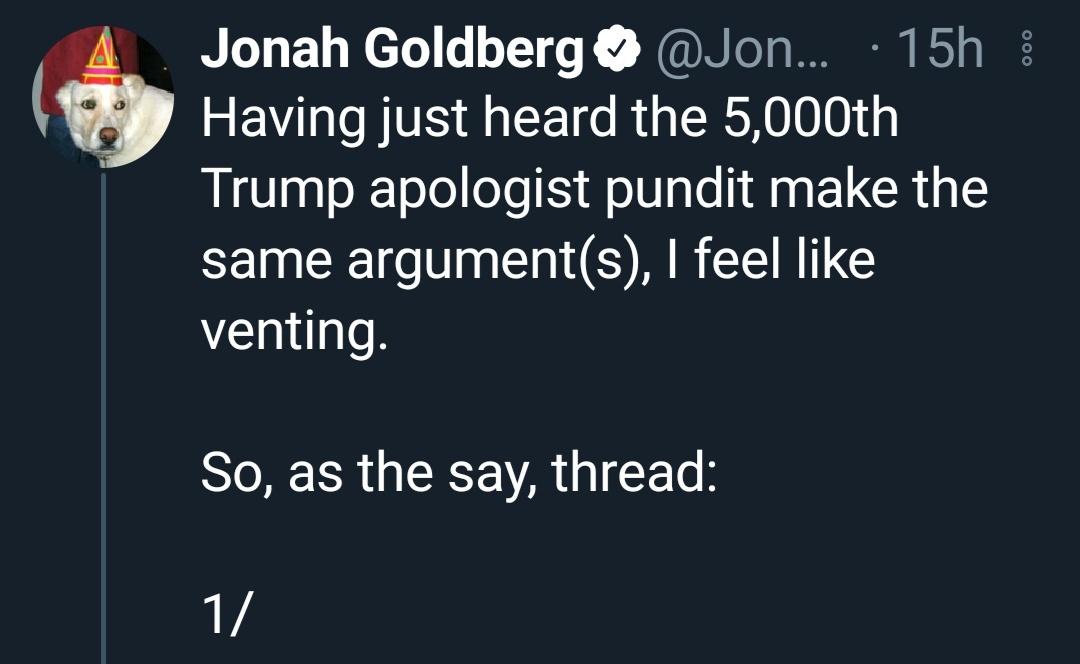
Task: Click the line 'So, as the say, thread:'
Action: coord(458,471)
